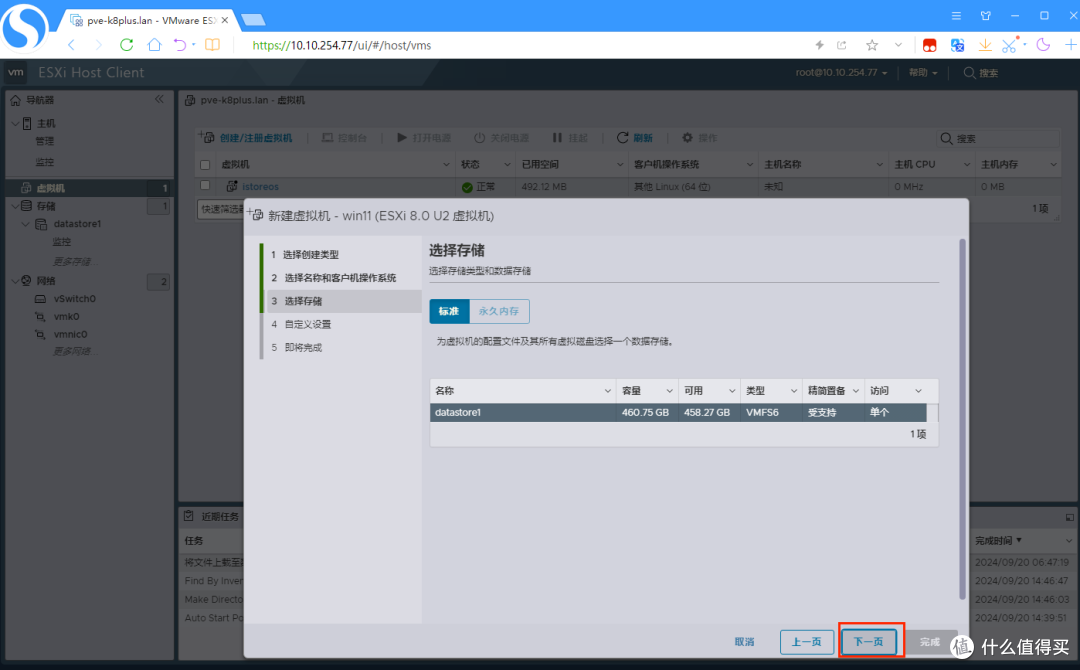This screenshot has height=670, width=1080.
Task: Open the reading mode book icon
Action: click(213, 45)
